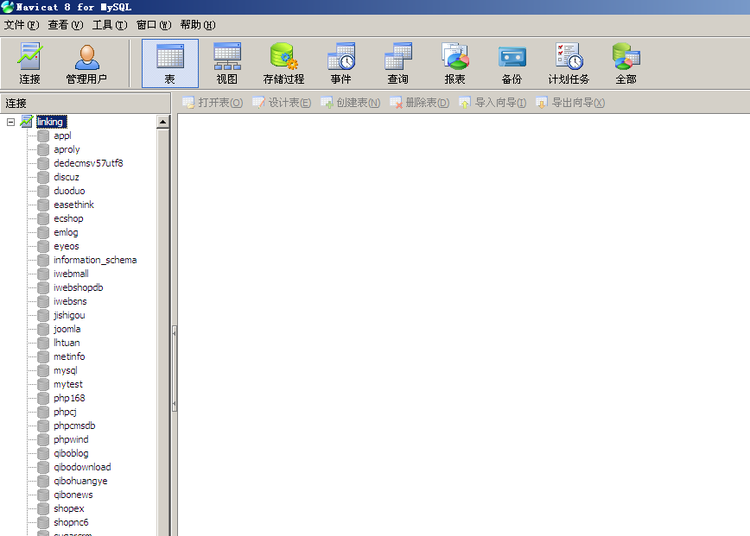Click the 设计表 (Design Table) button
The image size is (750, 536).
click(x=282, y=102)
